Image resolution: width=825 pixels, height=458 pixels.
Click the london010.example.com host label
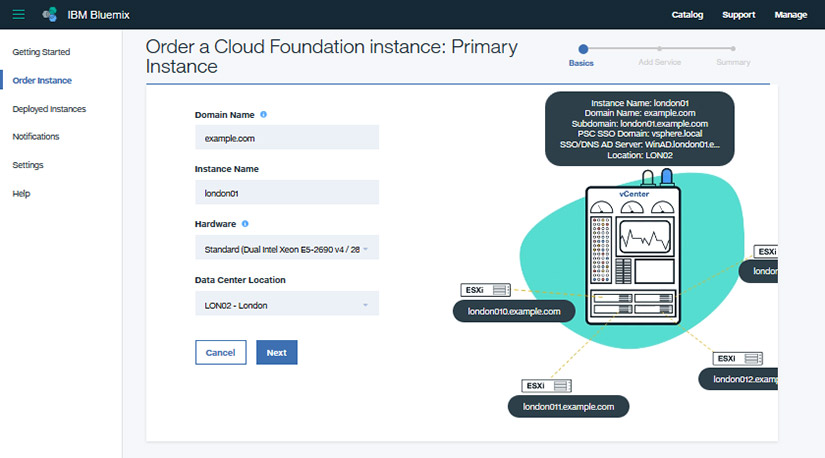514,312
